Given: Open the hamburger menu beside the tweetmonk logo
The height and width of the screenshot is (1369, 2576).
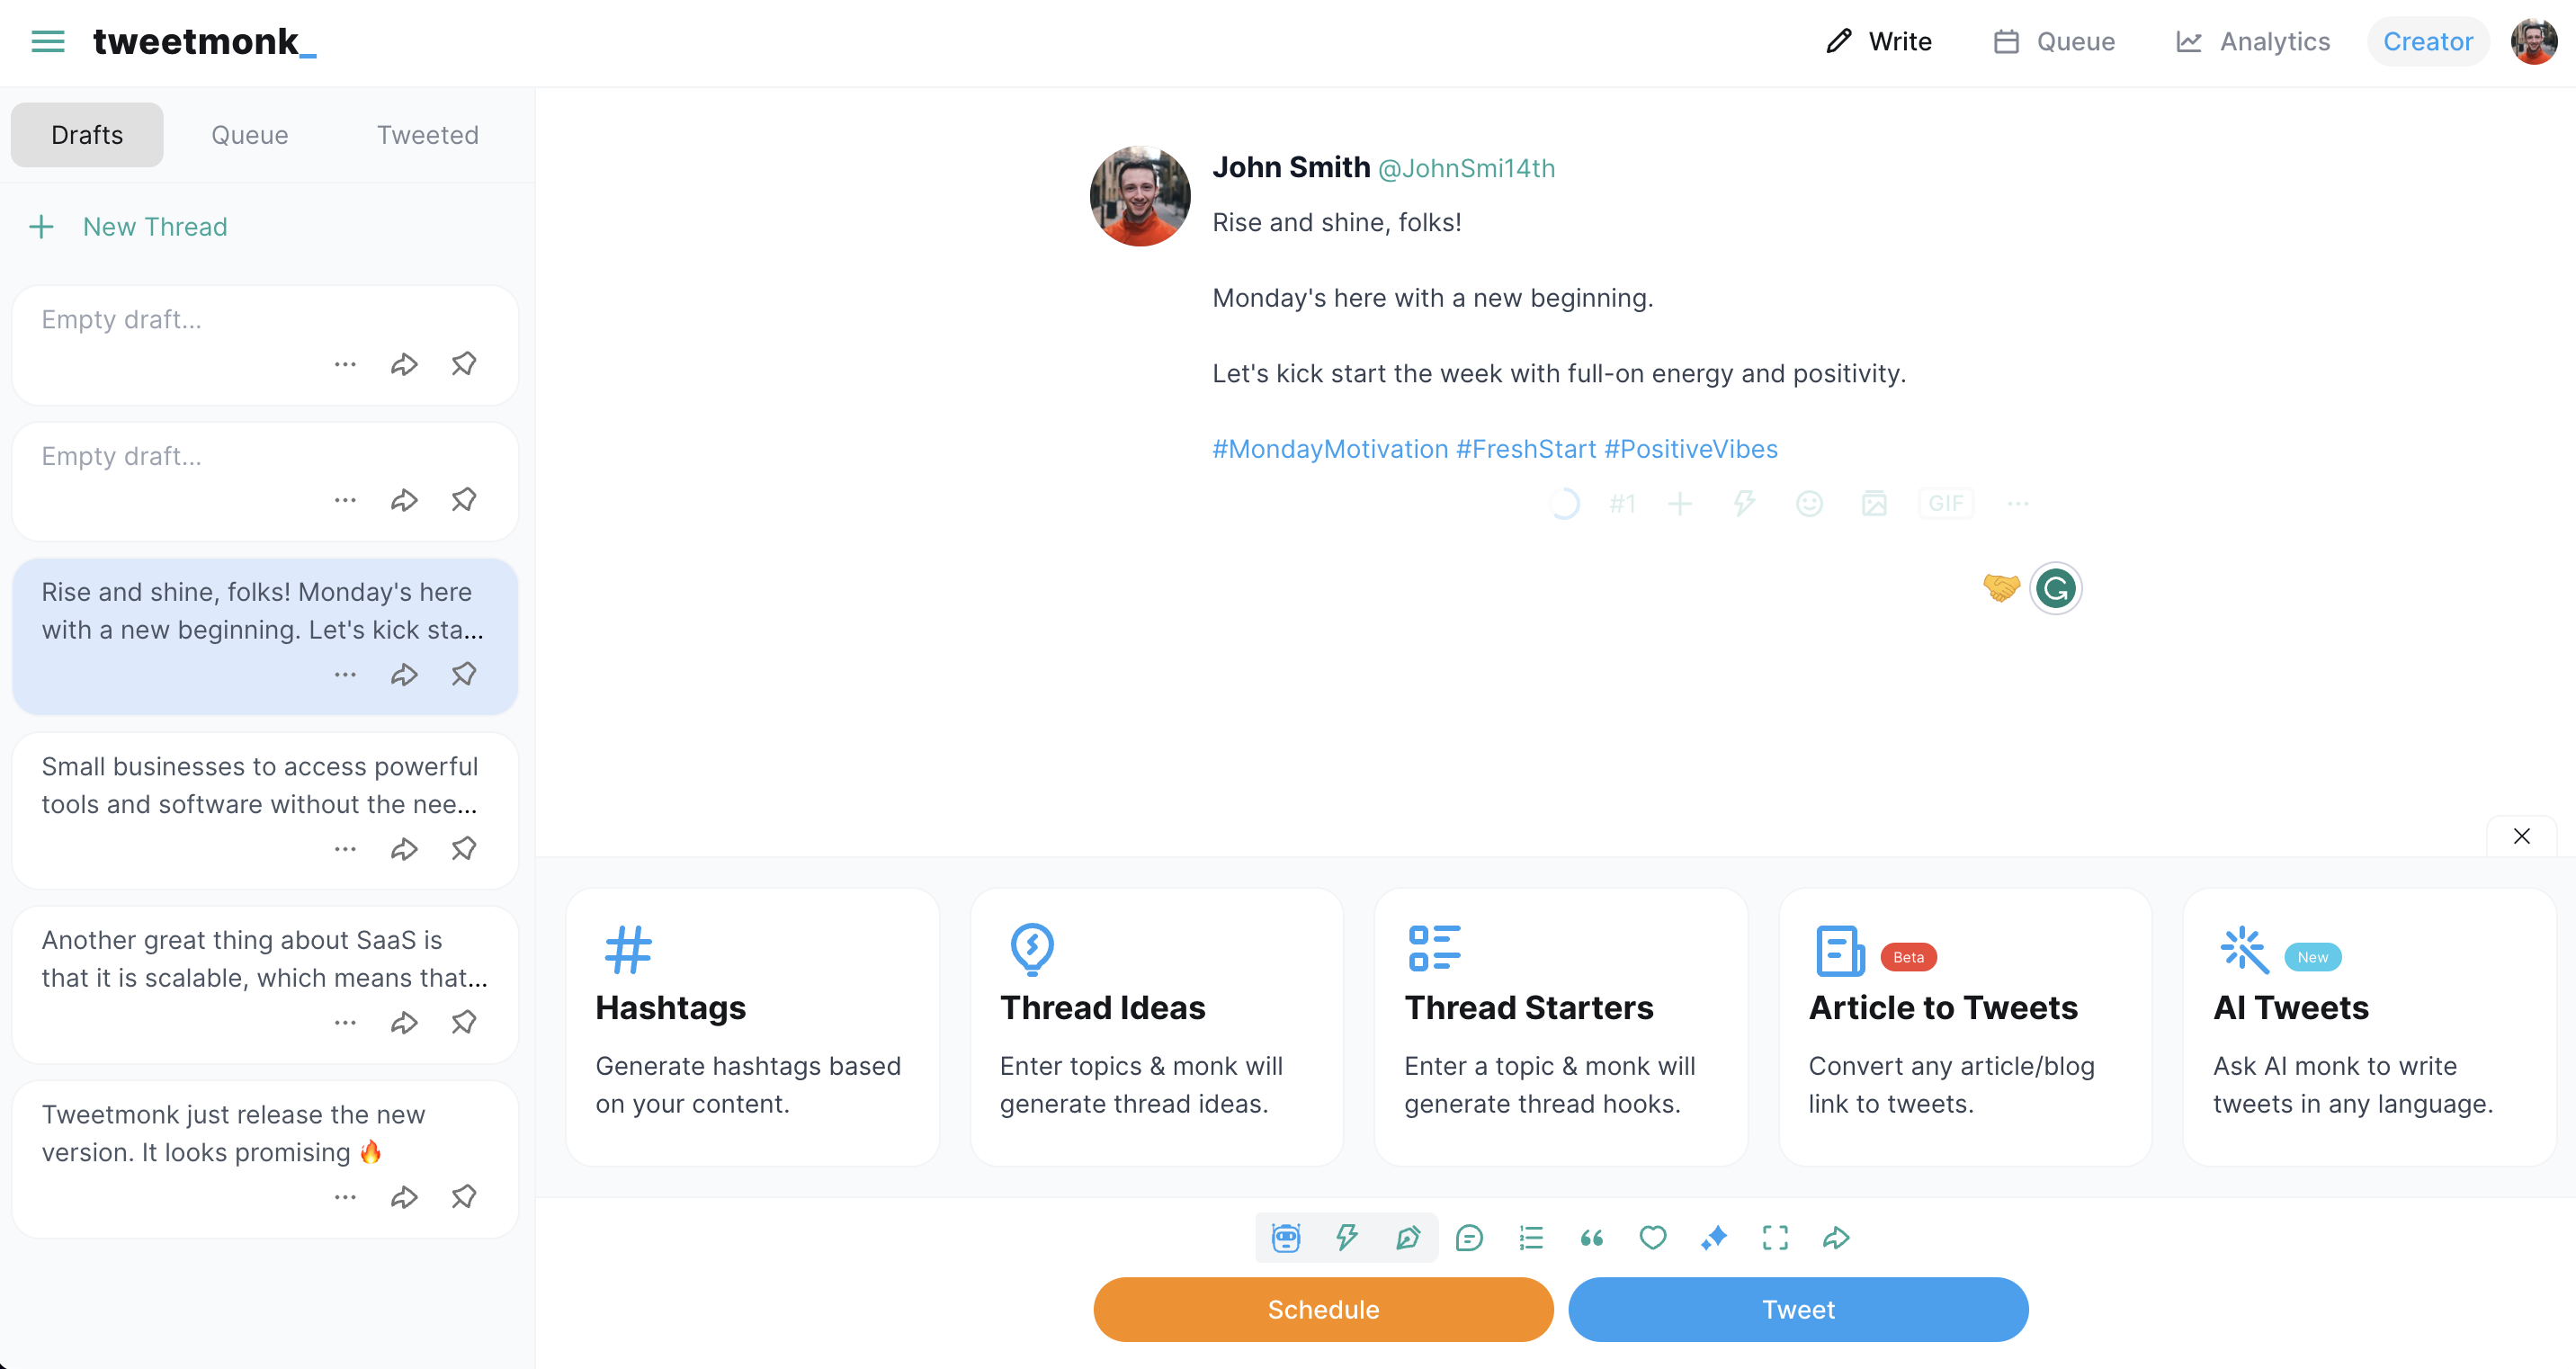Looking at the screenshot, I should (47, 41).
